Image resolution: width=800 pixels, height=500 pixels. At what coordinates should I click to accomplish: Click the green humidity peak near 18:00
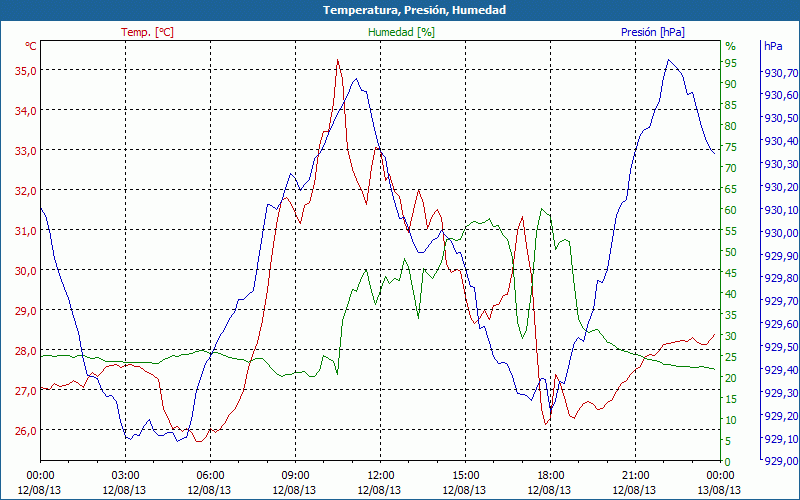(x=541, y=209)
